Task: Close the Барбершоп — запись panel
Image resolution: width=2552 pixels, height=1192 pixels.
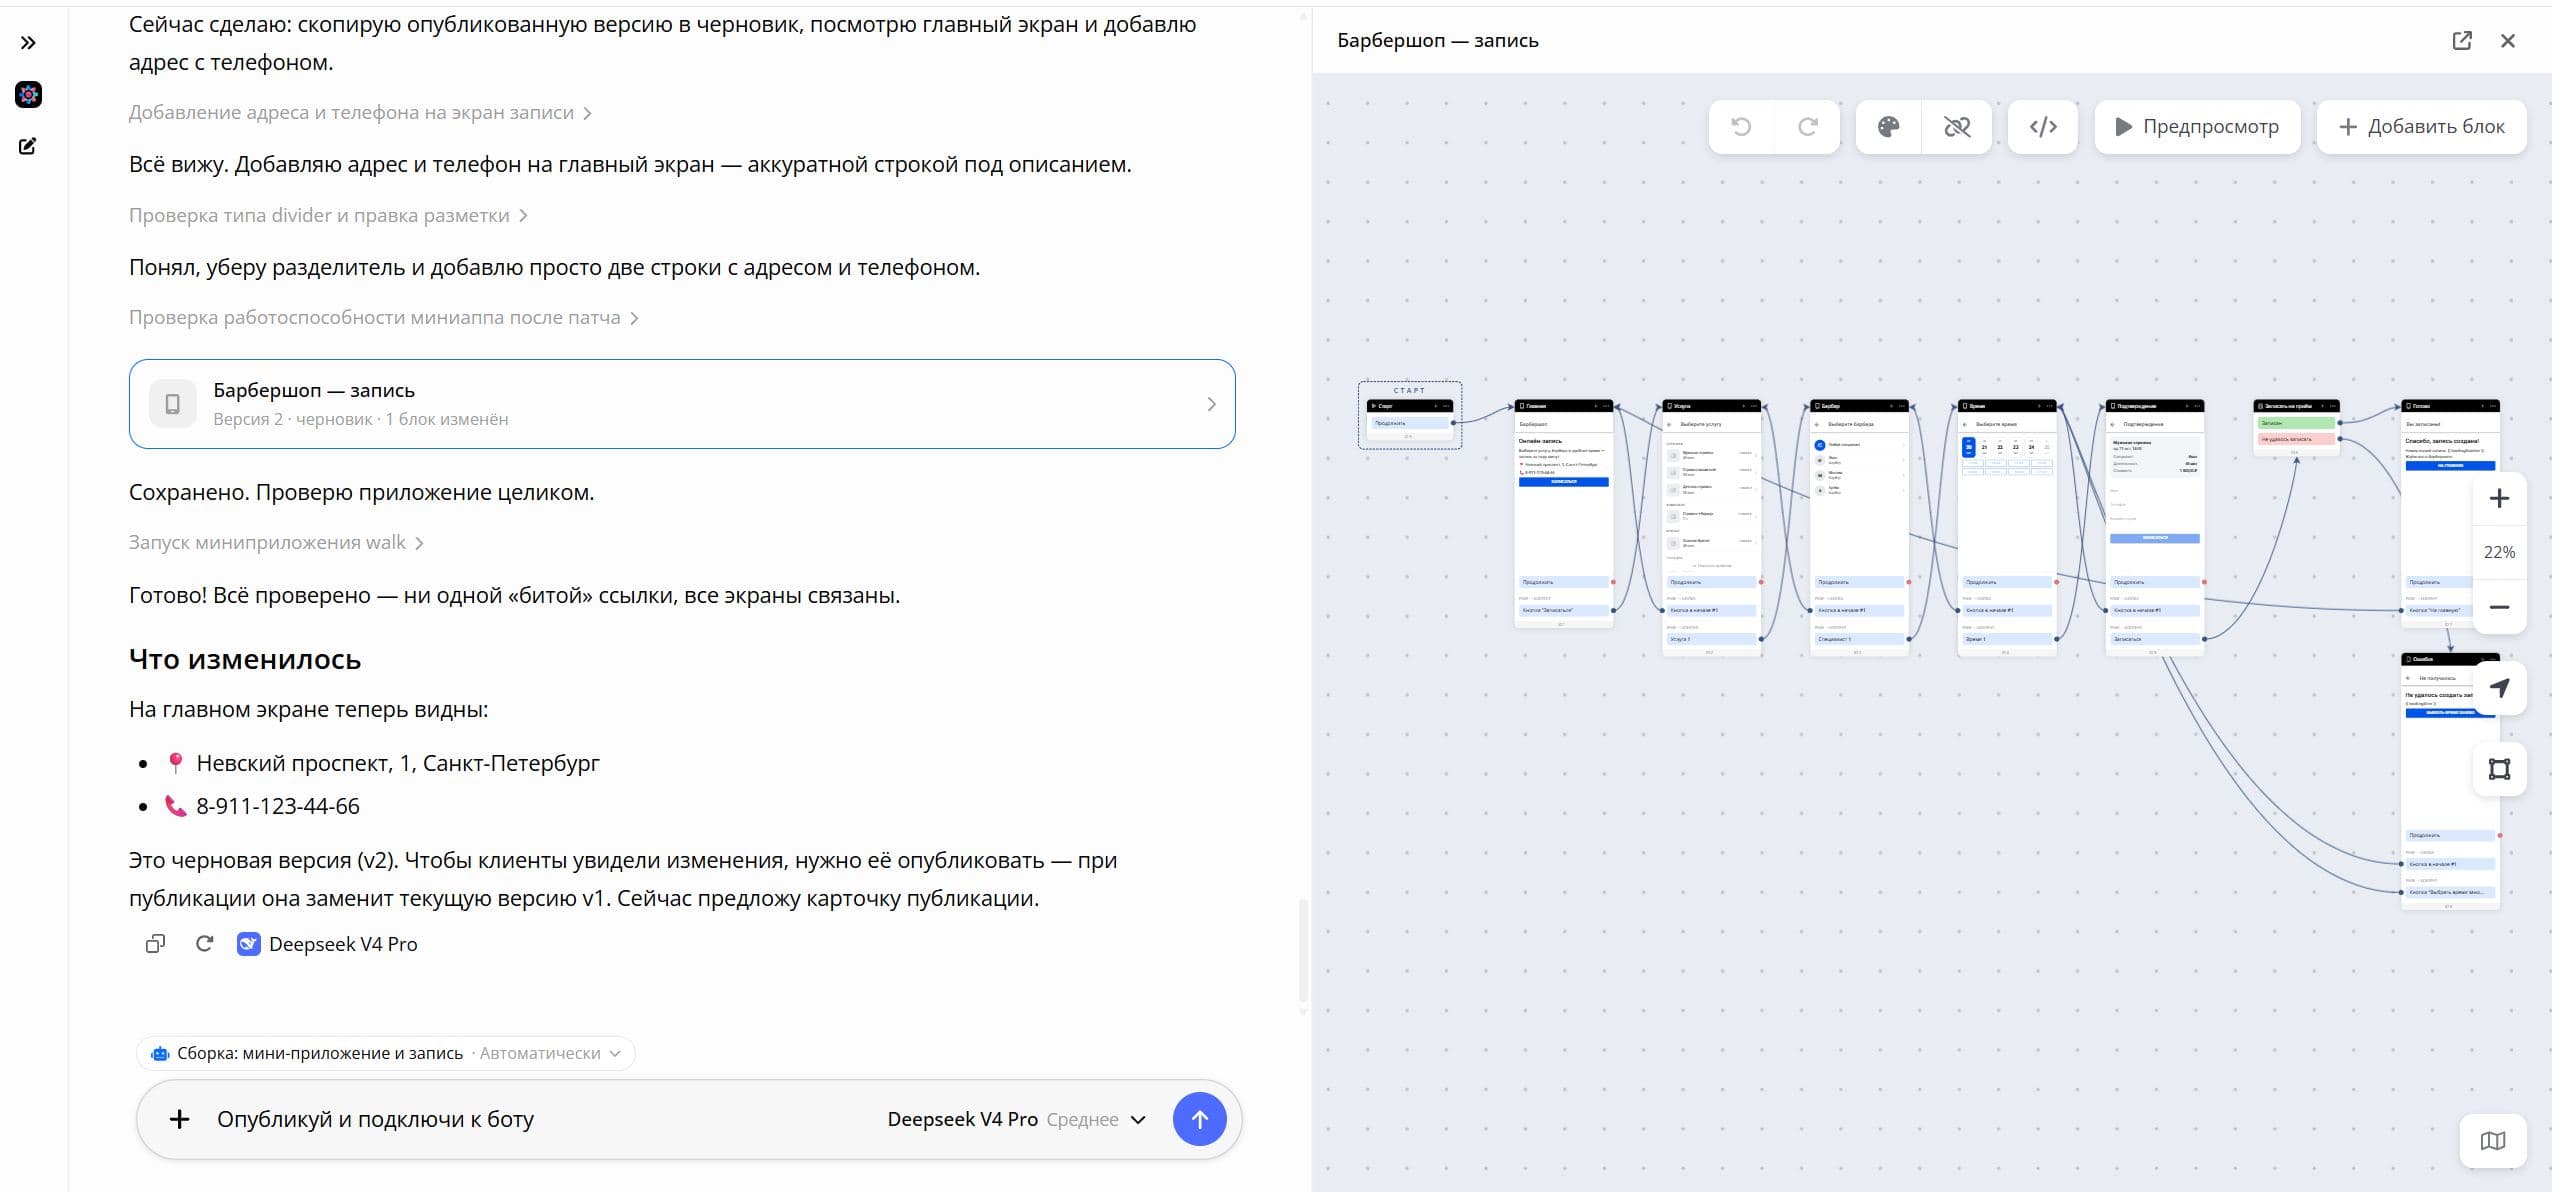Action: click(2508, 41)
